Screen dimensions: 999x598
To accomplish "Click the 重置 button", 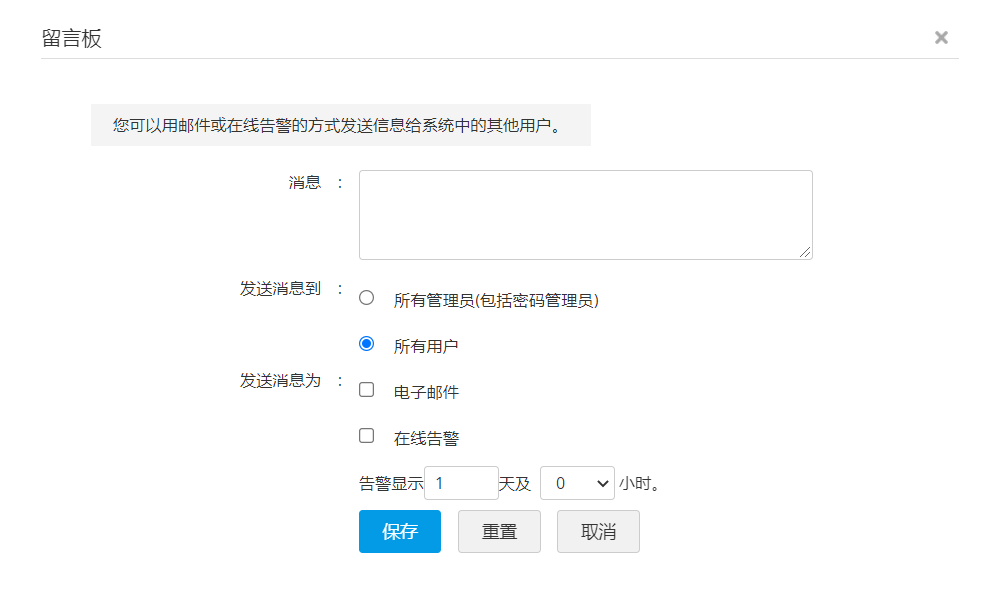I will tap(499, 531).
